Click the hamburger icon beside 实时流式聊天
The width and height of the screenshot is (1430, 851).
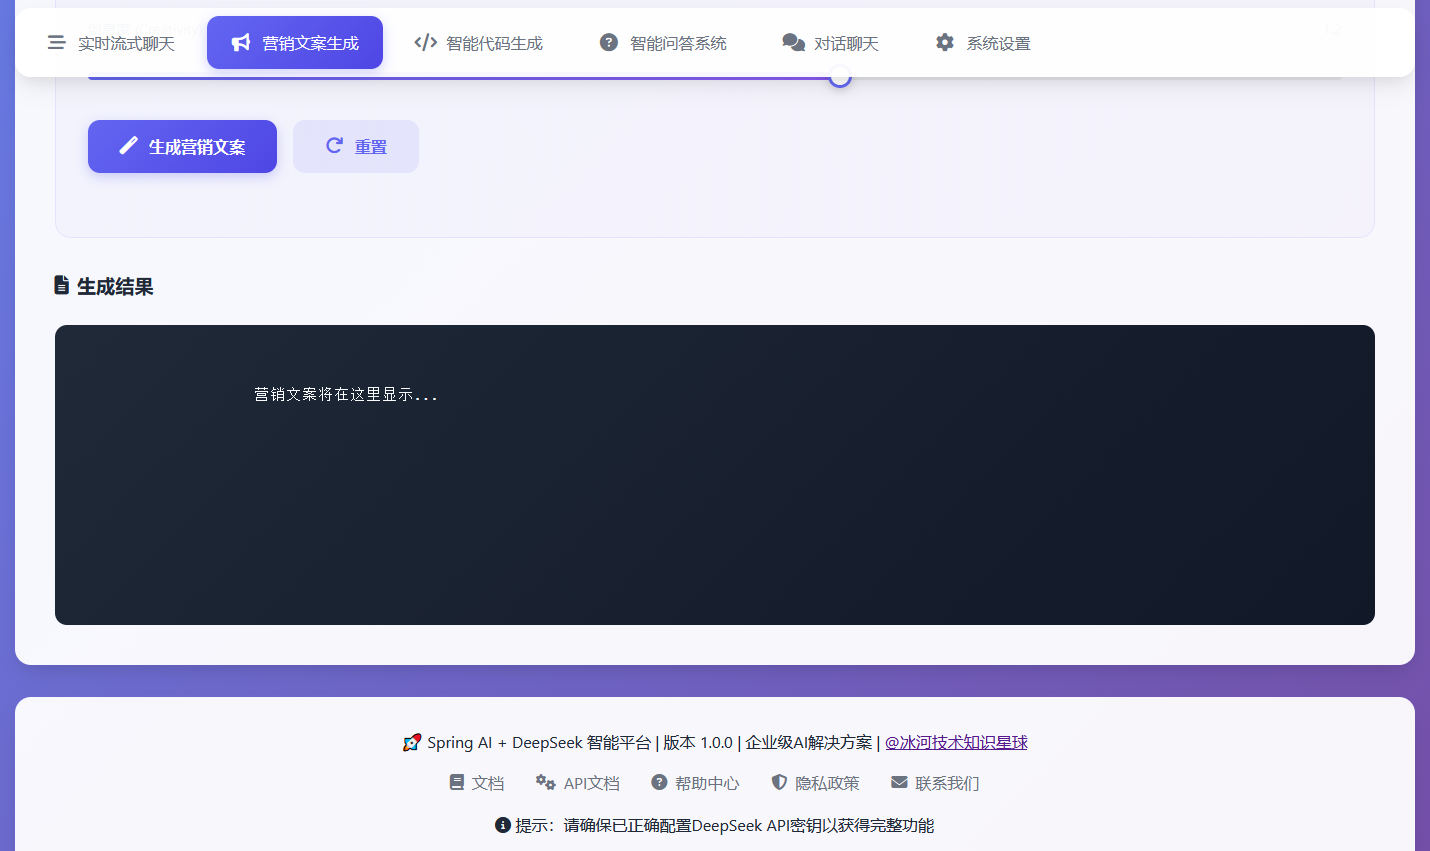pyautogui.click(x=57, y=43)
